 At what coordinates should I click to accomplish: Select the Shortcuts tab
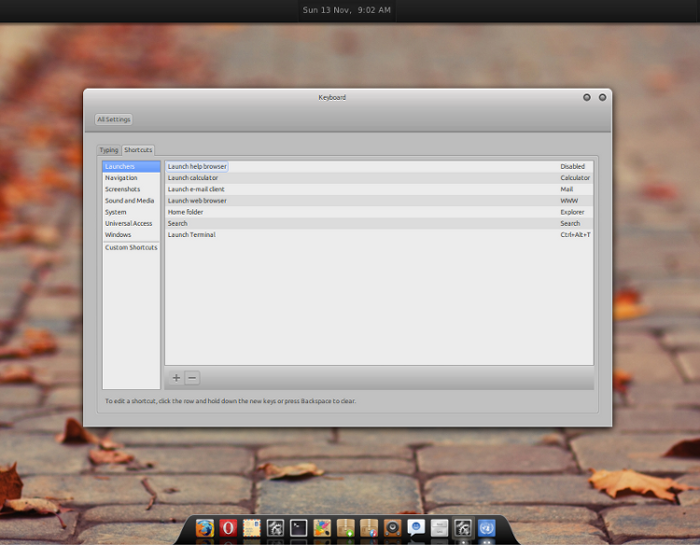(138, 150)
